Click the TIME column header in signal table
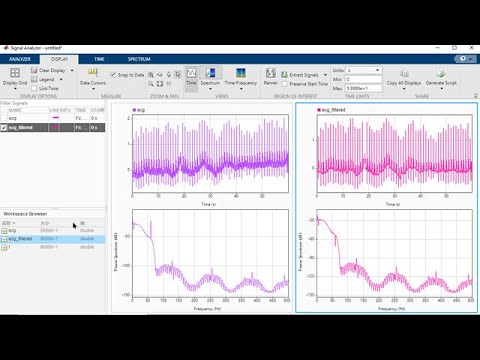 point(81,110)
